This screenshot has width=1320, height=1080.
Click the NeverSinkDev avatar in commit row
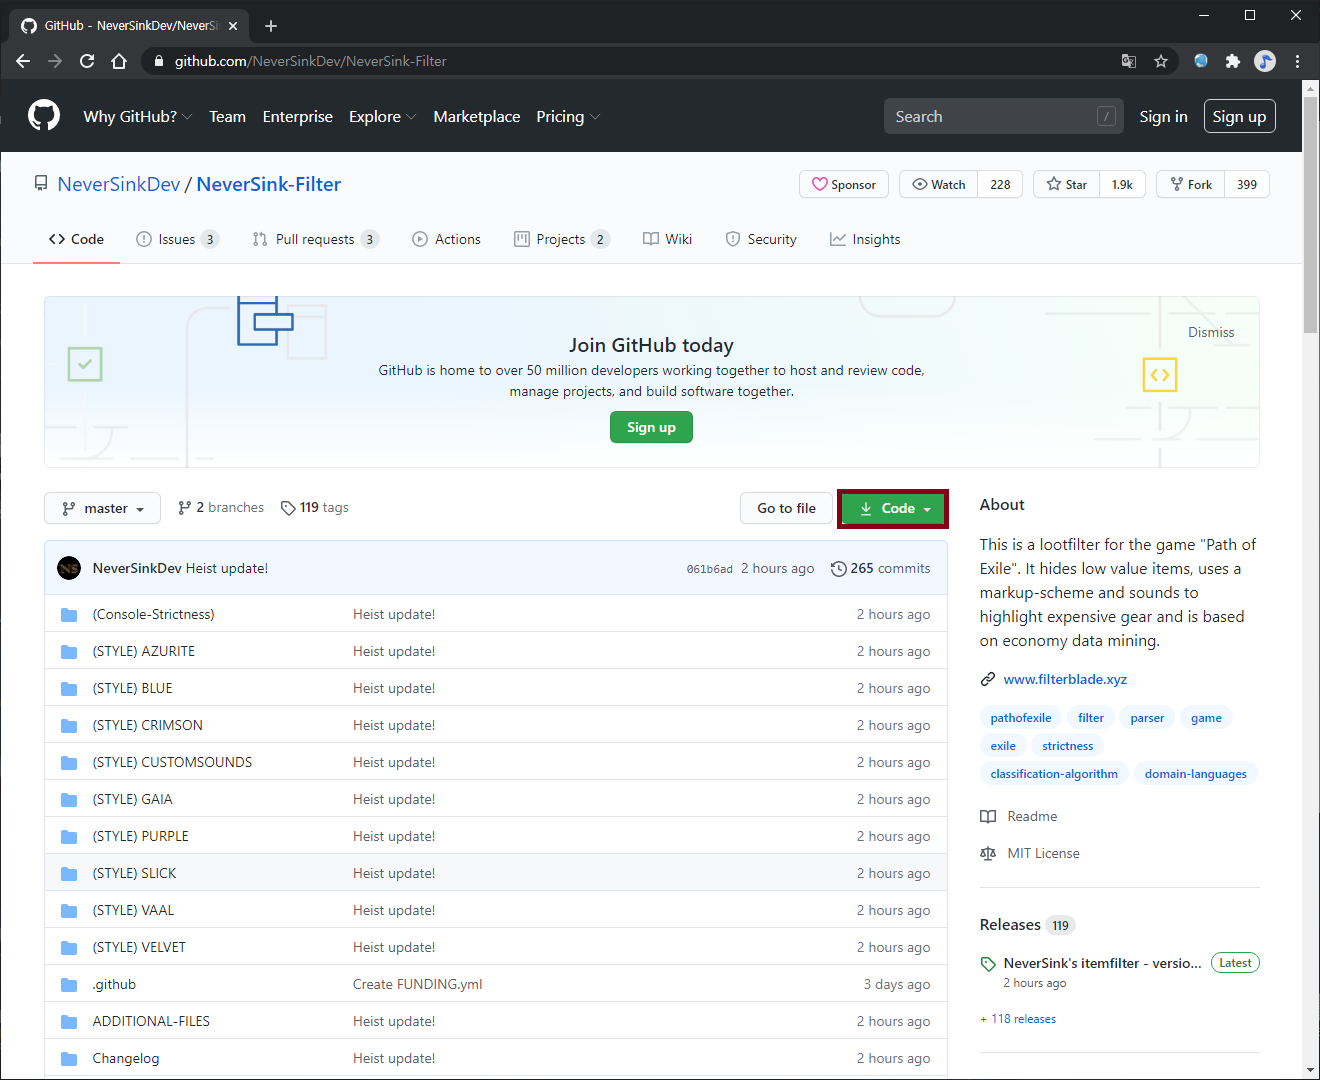[69, 568]
